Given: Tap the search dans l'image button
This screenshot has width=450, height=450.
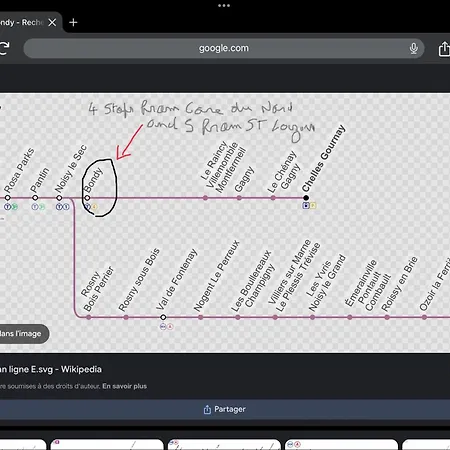Looking at the screenshot, I should [23, 334].
